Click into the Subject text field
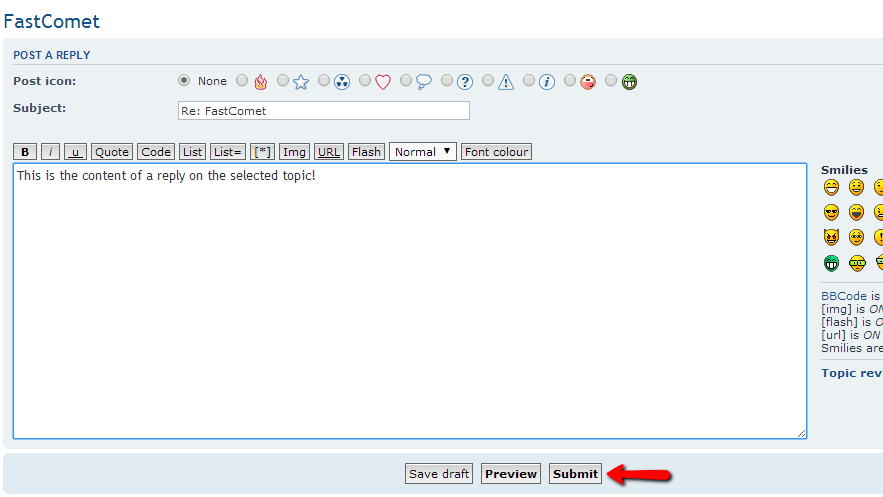 323,111
